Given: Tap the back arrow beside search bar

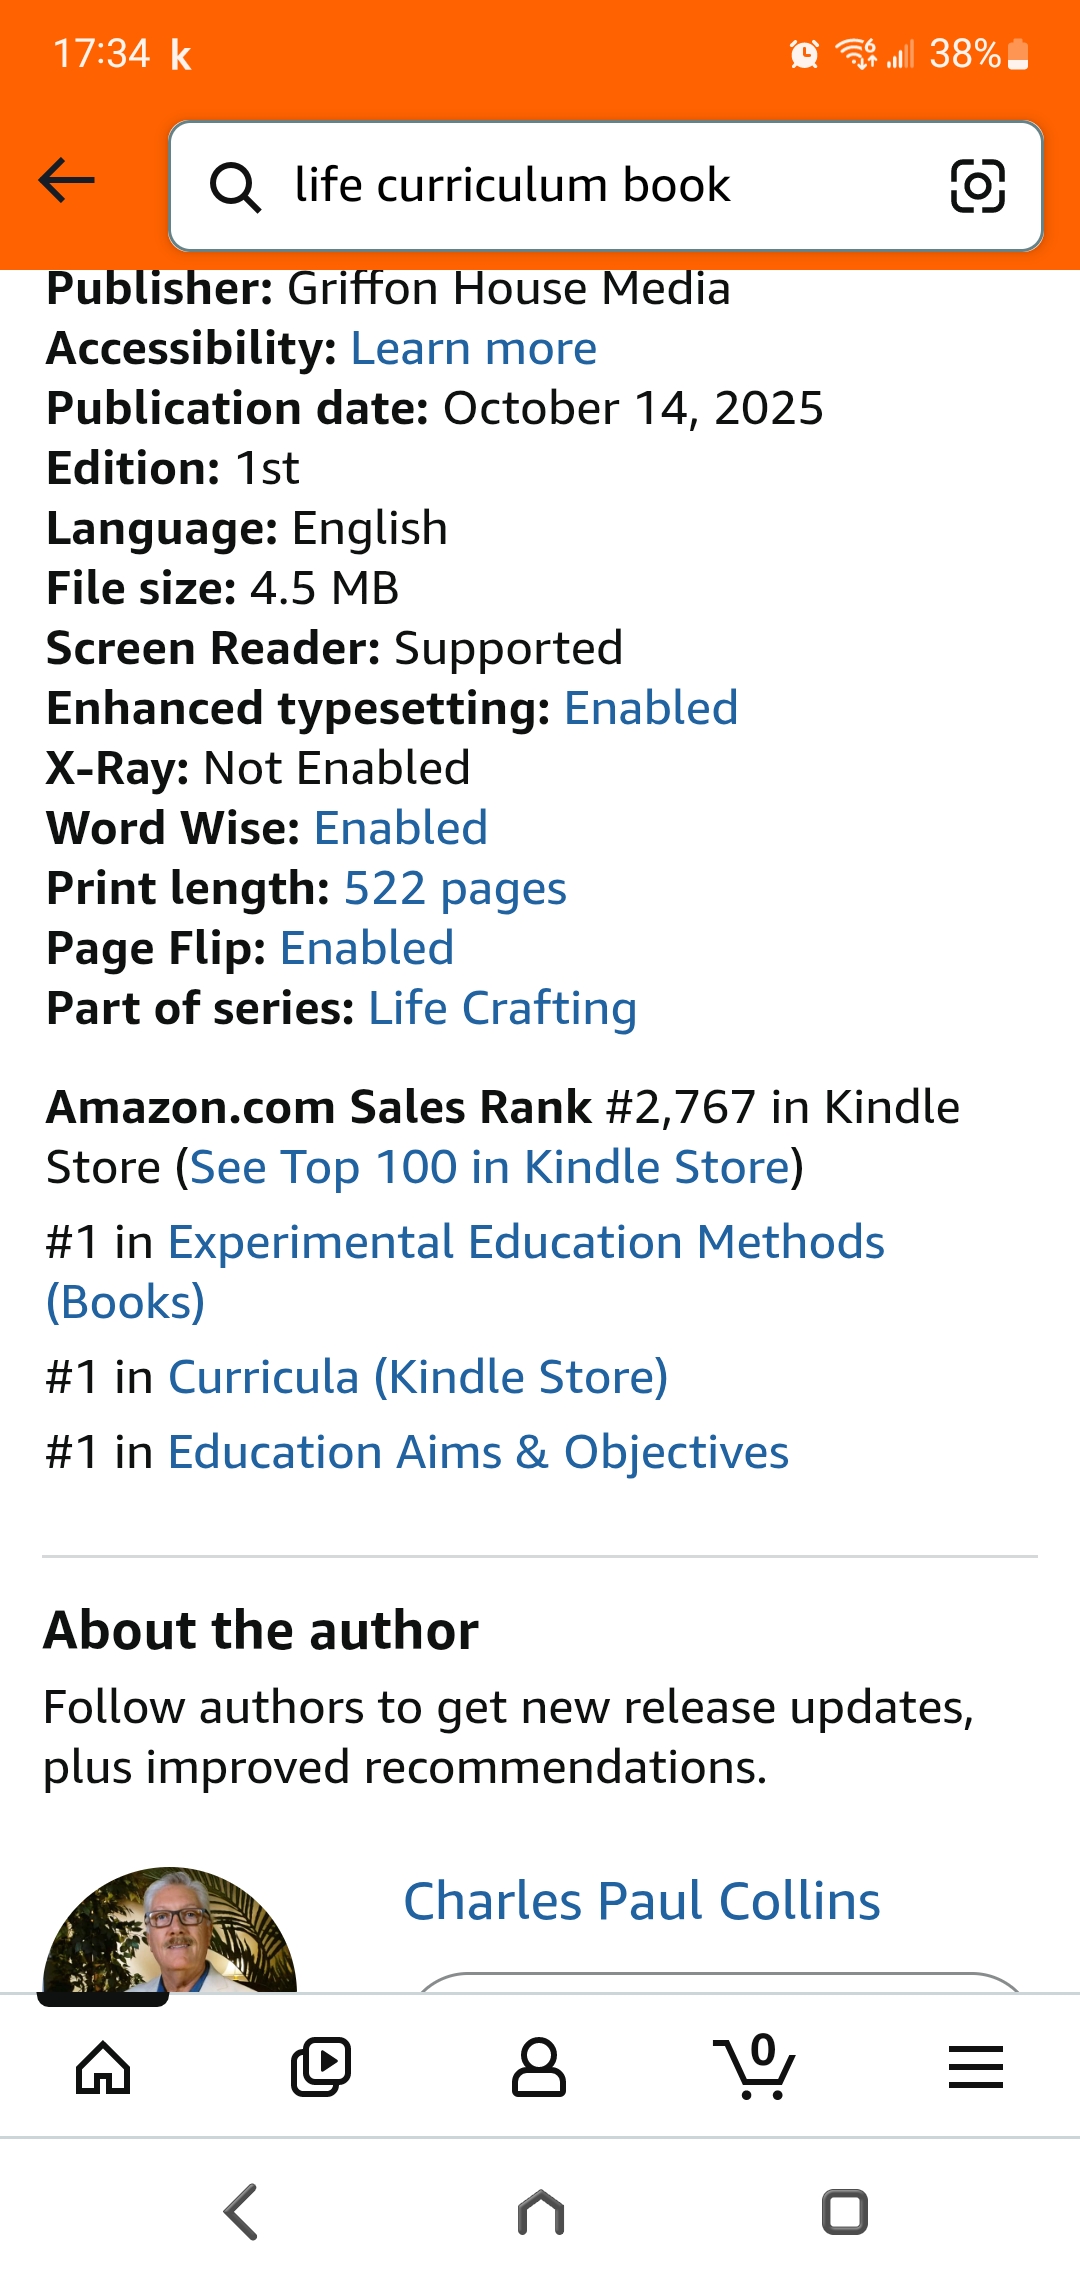Looking at the screenshot, I should (x=66, y=181).
